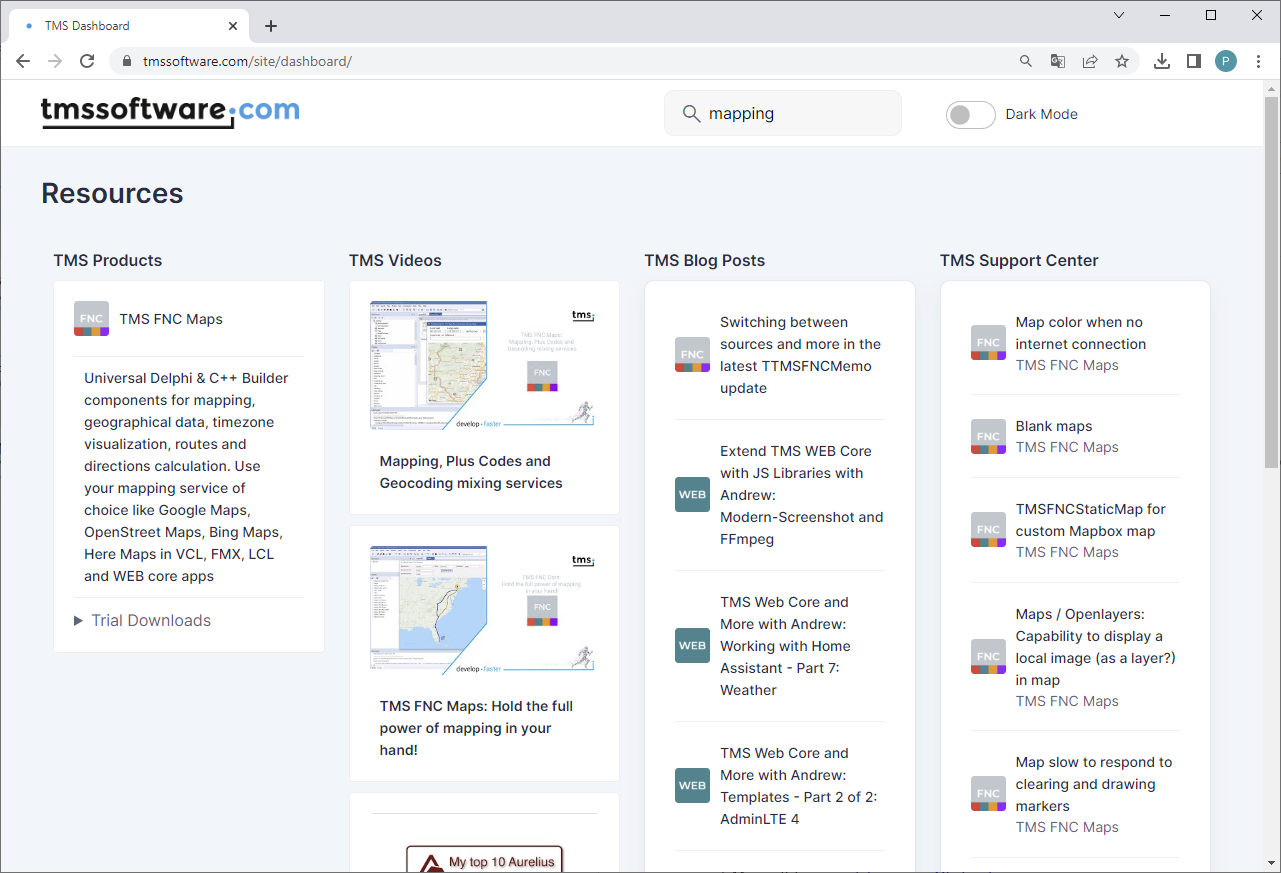The width and height of the screenshot is (1281, 873).
Task: Toggle the browser side panel icon
Action: (1193, 61)
